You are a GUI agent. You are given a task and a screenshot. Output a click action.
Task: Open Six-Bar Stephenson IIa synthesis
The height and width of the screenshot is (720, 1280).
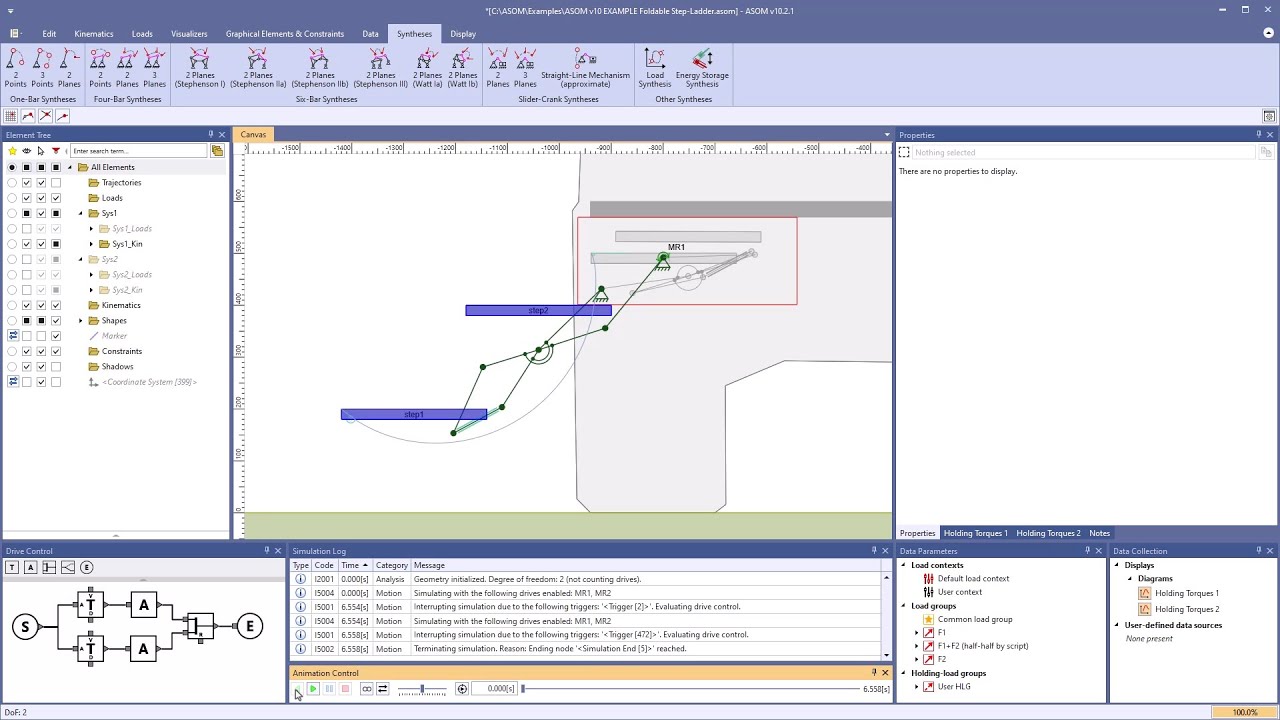(x=258, y=68)
